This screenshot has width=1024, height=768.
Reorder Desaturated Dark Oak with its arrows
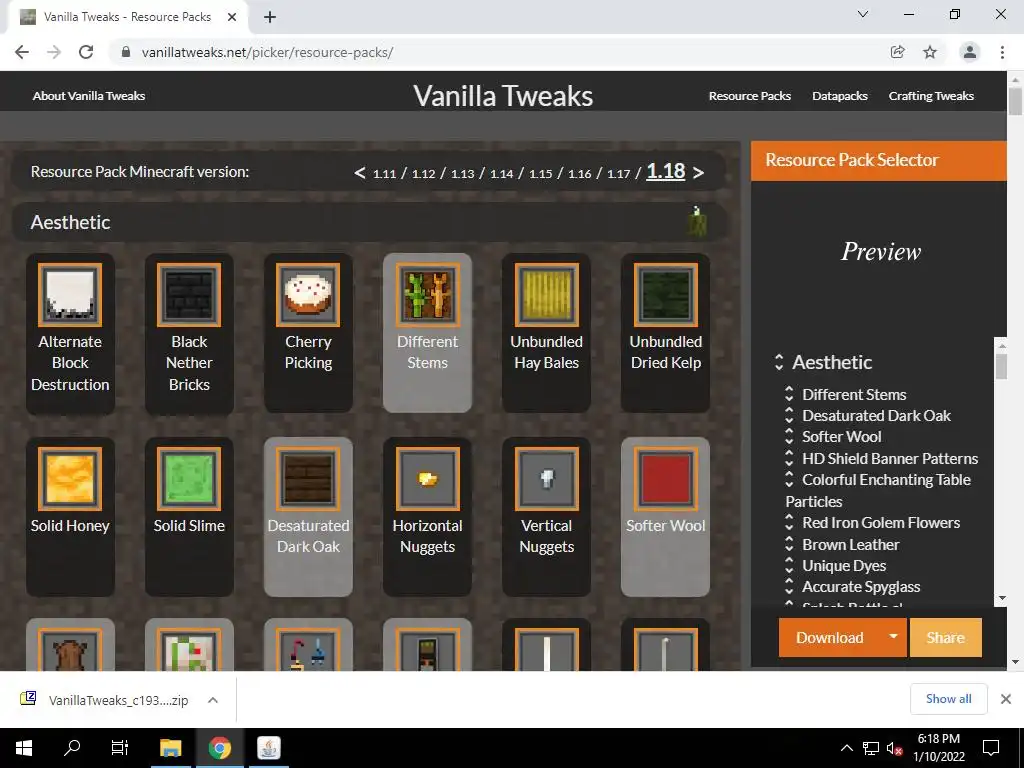(x=789, y=415)
